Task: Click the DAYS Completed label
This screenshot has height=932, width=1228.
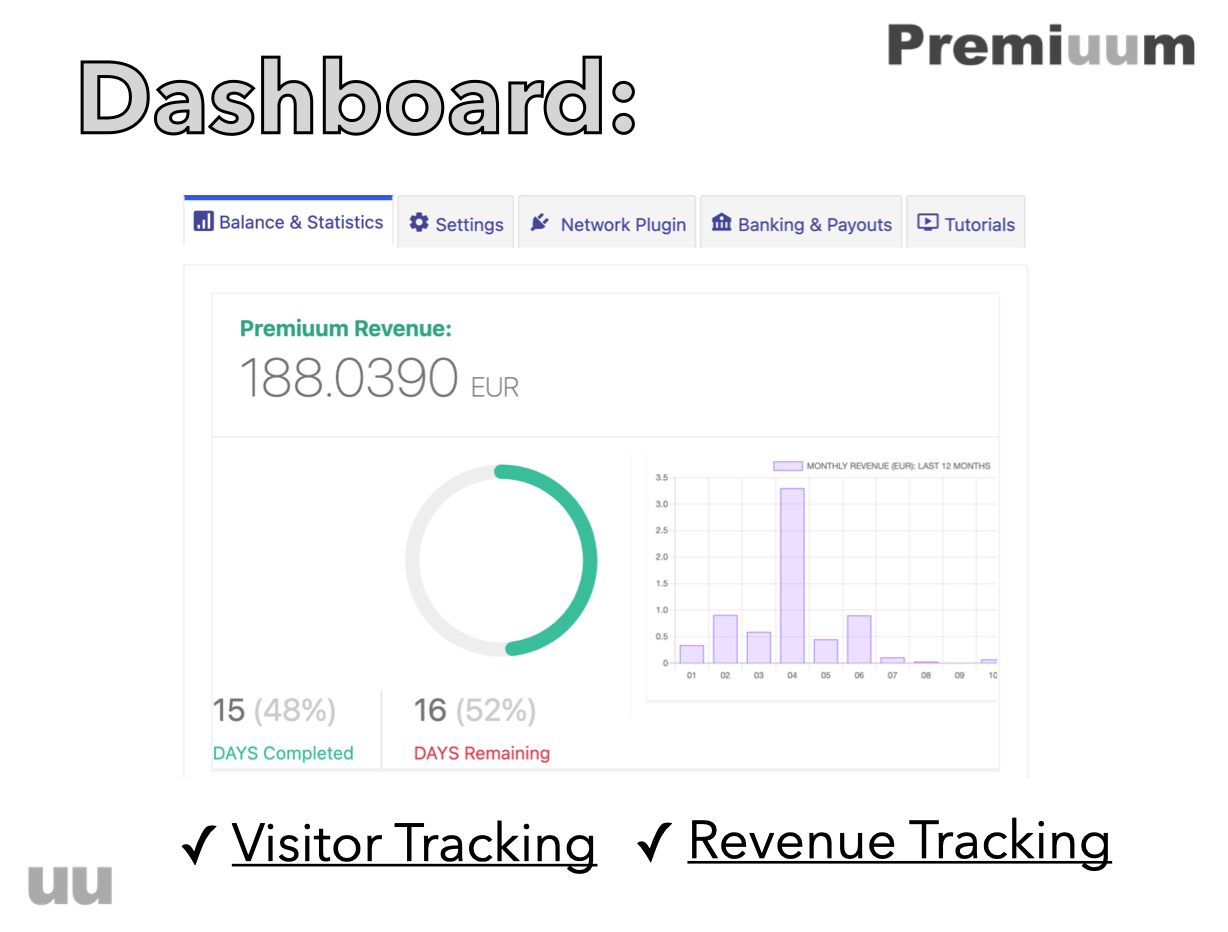Action: (x=283, y=753)
